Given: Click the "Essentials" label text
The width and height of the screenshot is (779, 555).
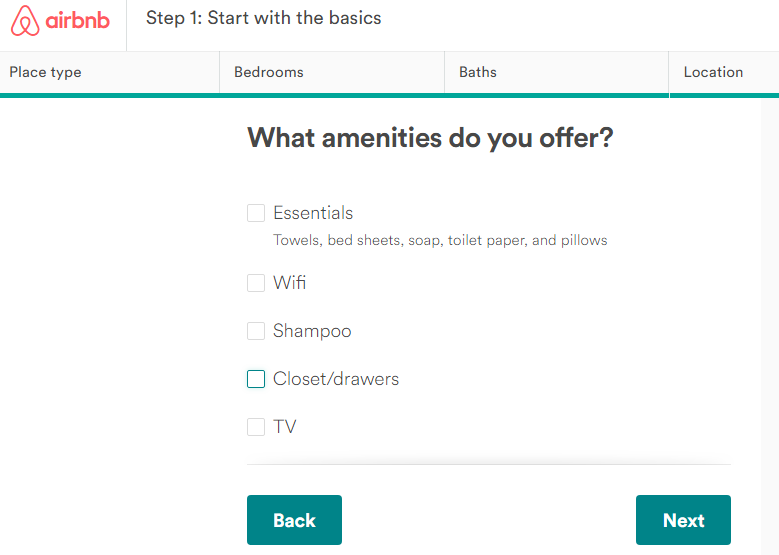Looking at the screenshot, I should coord(313,213).
